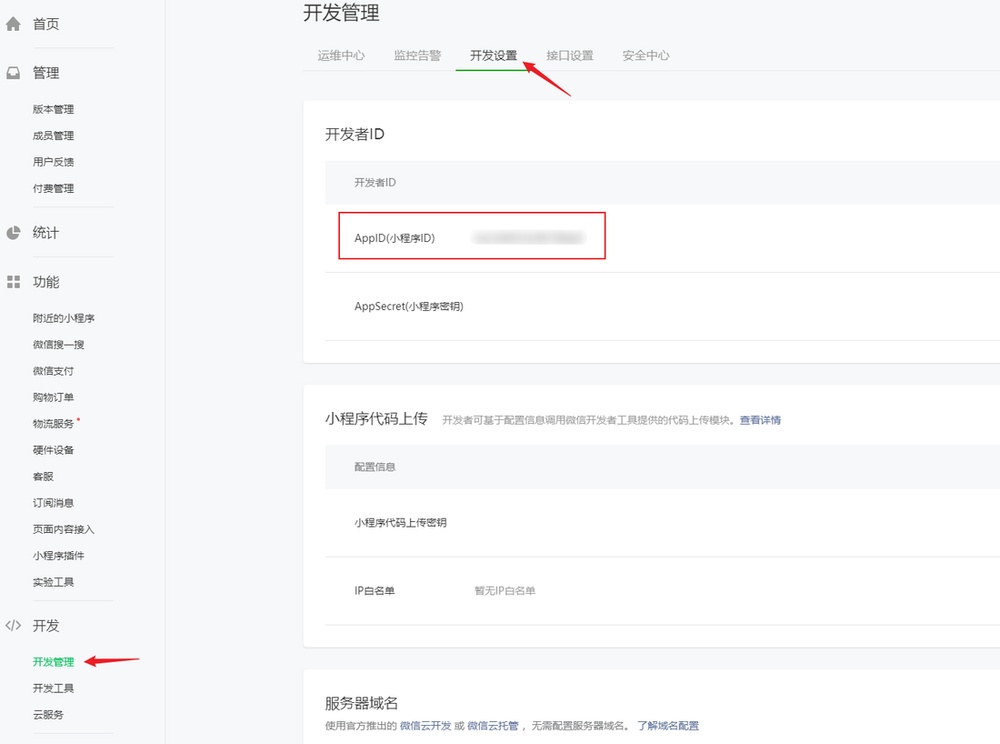Screen dimensions: 1000x744
Task: Click the pie chart icon beside 统计
Action: pyautogui.click(x=13, y=233)
